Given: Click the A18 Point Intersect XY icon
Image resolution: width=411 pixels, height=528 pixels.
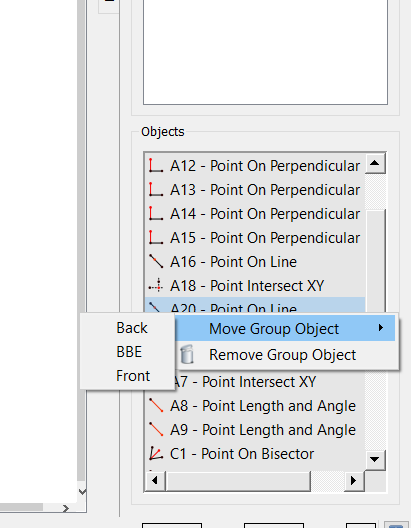Looking at the screenshot, I should click(156, 286).
